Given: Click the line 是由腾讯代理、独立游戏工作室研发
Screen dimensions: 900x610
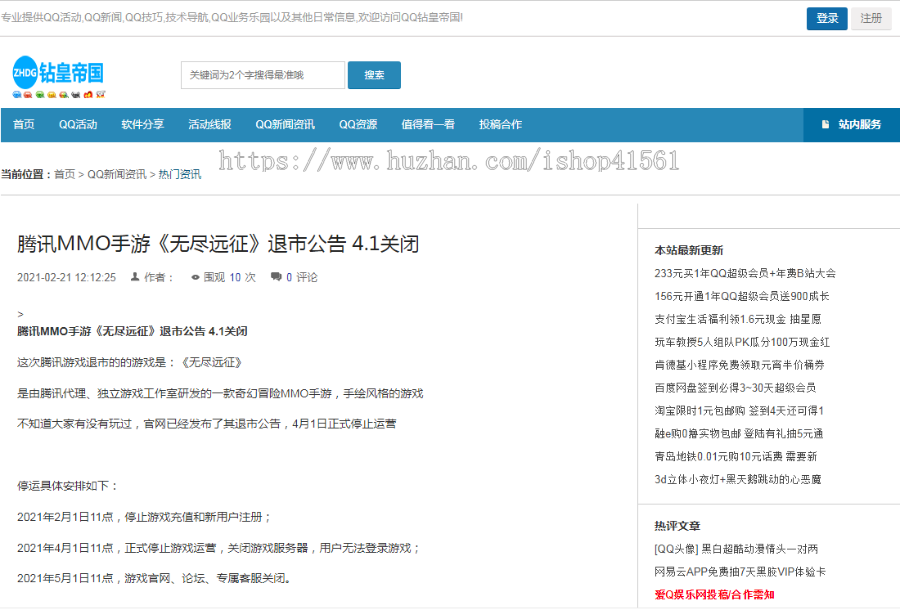Looking at the screenshot, I should pos(220,393).
